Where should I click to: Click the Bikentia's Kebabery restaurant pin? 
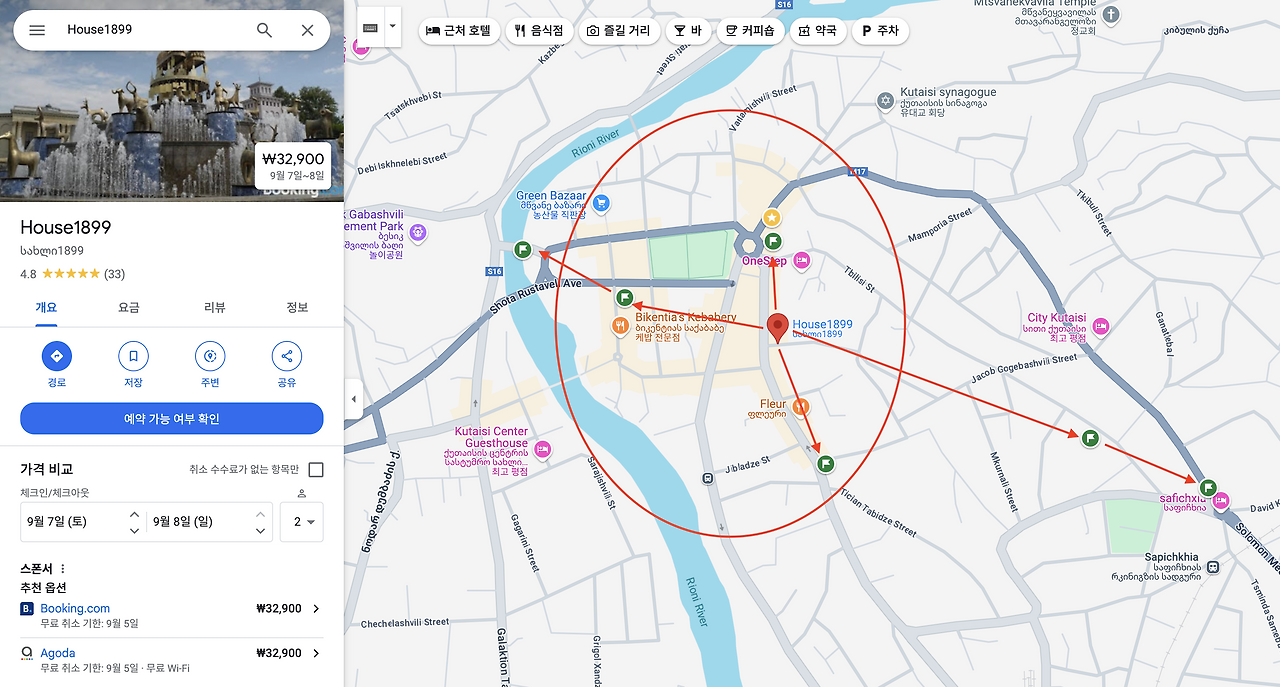[621, 325]
